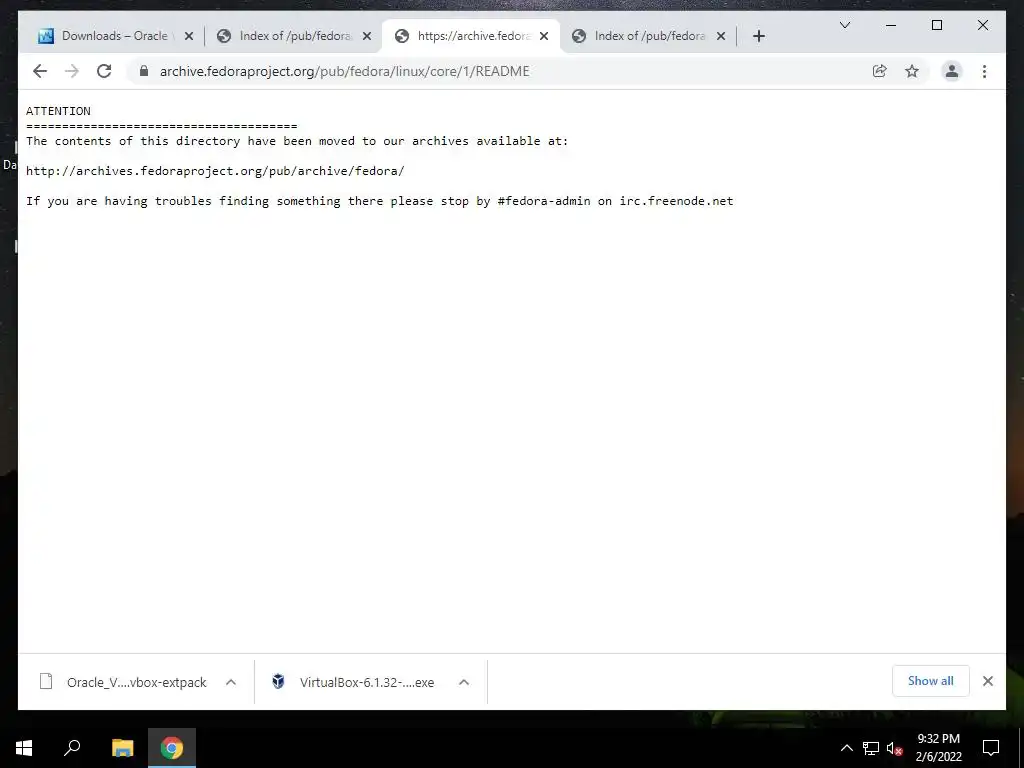Click the forward navigation arrow
Image resolution: width=1024 pixels, height=768 pixels.
click(72, 71)
